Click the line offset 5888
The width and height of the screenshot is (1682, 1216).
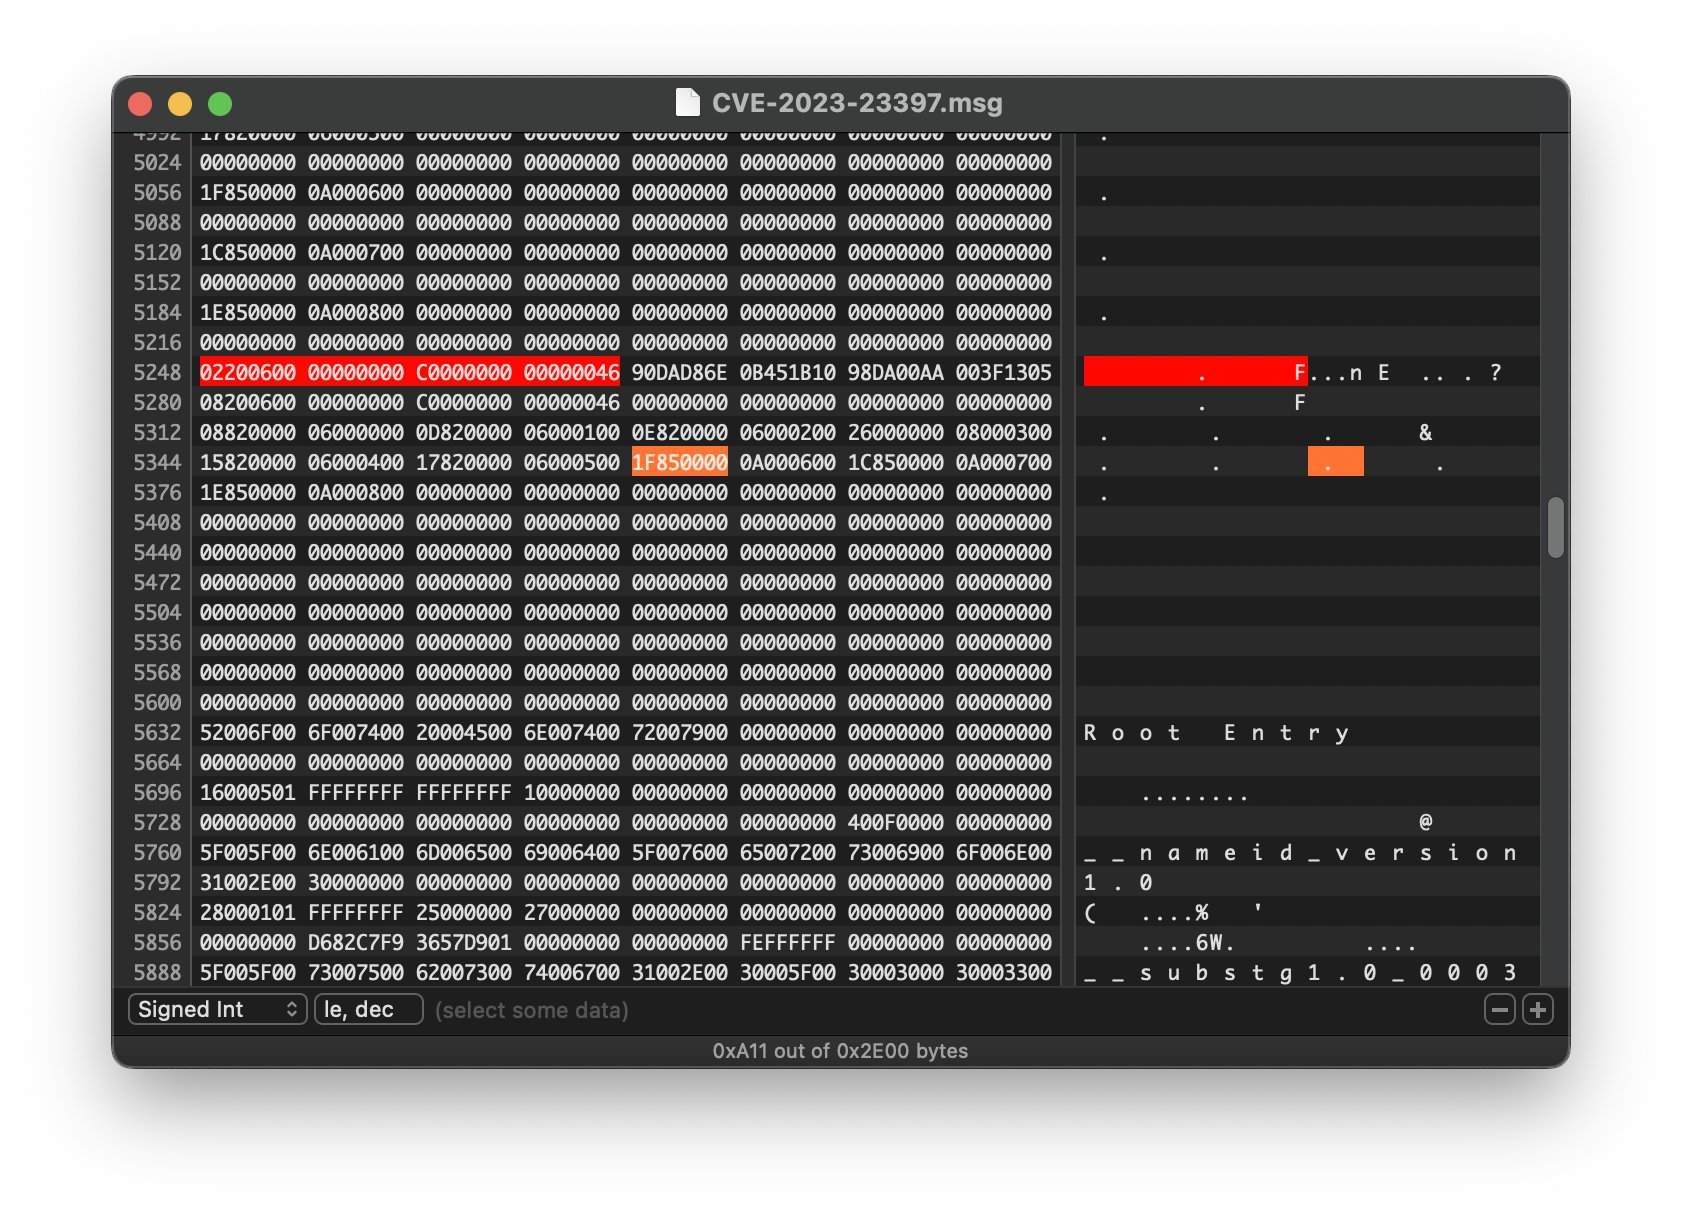coord(158,973)
